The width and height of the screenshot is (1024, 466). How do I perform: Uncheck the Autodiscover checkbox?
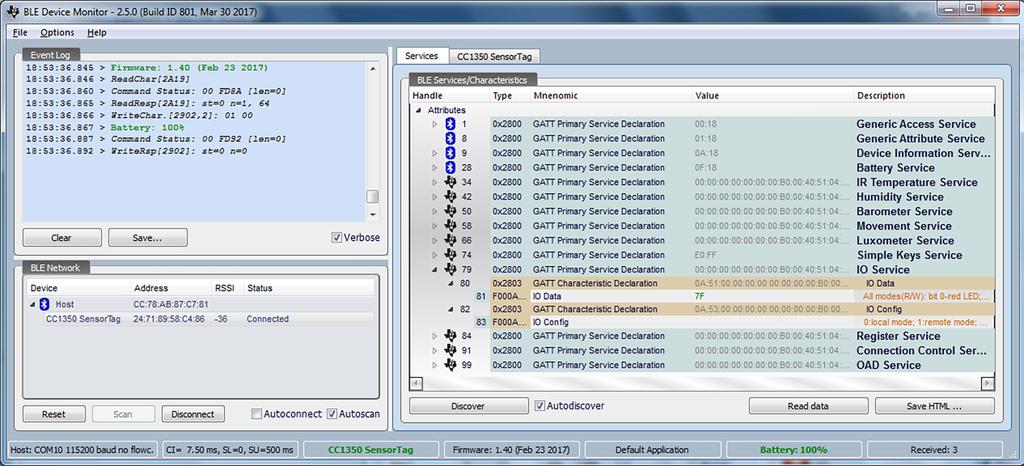coord(539,406)
